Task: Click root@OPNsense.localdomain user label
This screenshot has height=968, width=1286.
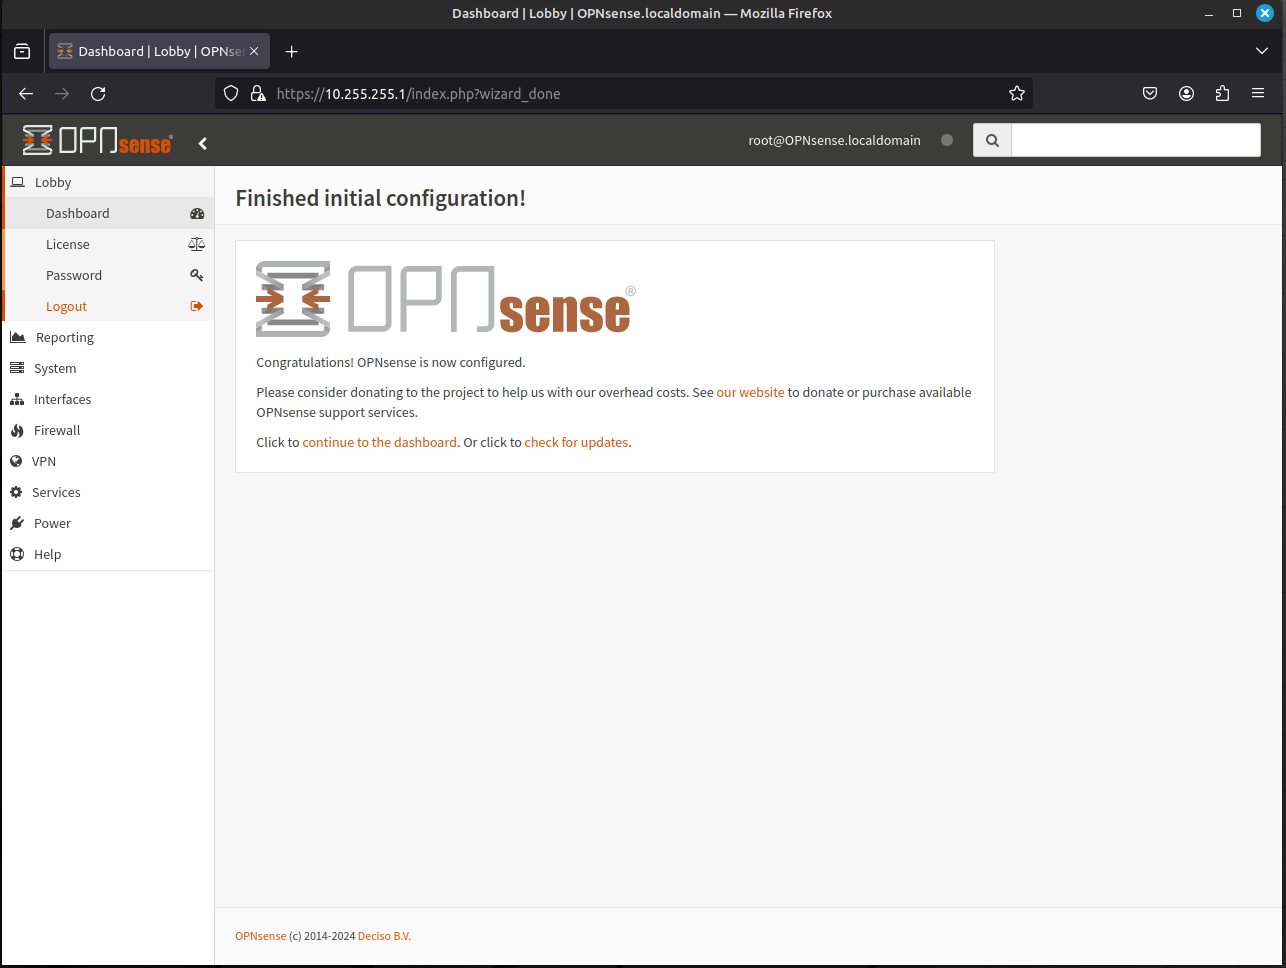Action: pyautogui.click(x=834, y=140)
